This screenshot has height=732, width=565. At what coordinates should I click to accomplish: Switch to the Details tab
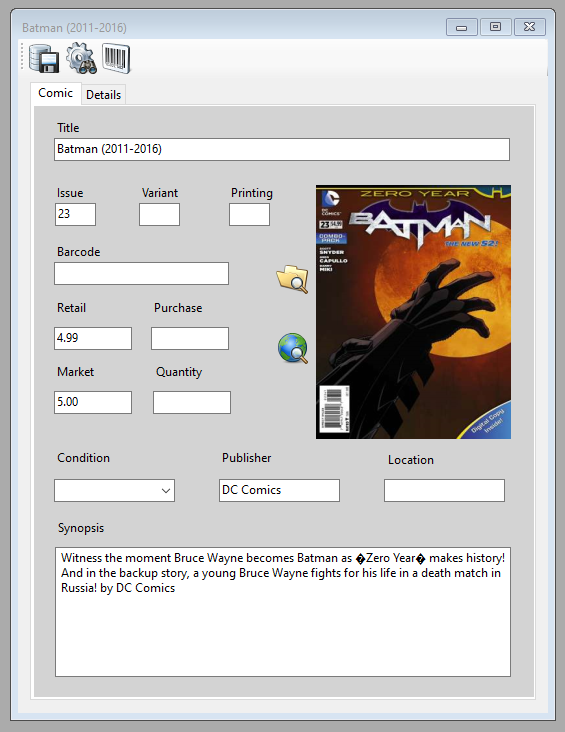(103, 95)
